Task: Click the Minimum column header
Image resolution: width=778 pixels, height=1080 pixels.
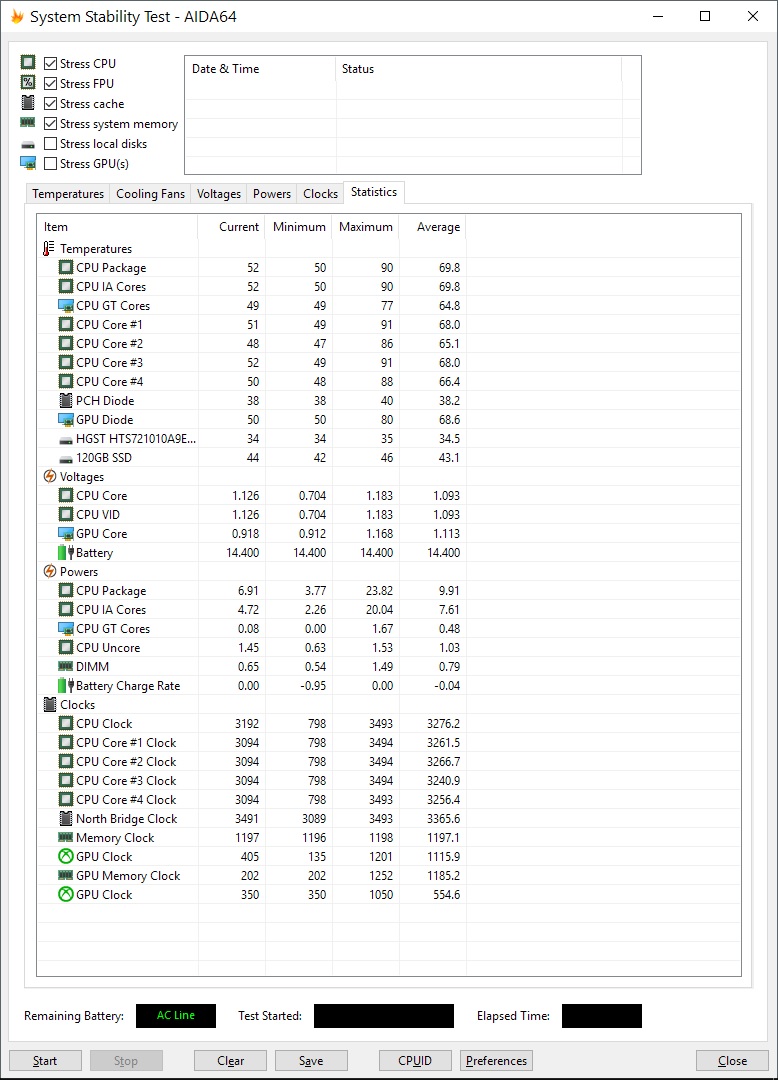Action: click(x=298, y=227)
